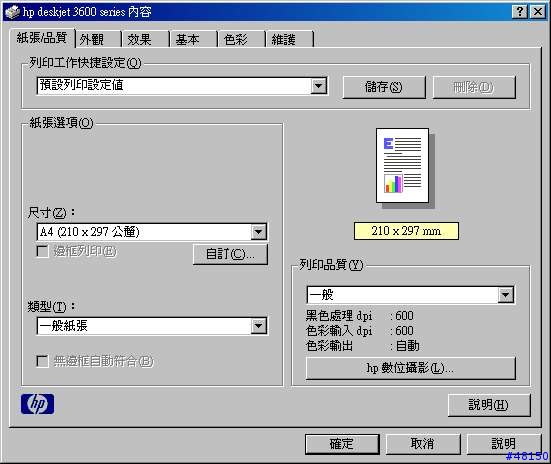Switch to the 紙張/品質 tab

[x=42, y=38]
